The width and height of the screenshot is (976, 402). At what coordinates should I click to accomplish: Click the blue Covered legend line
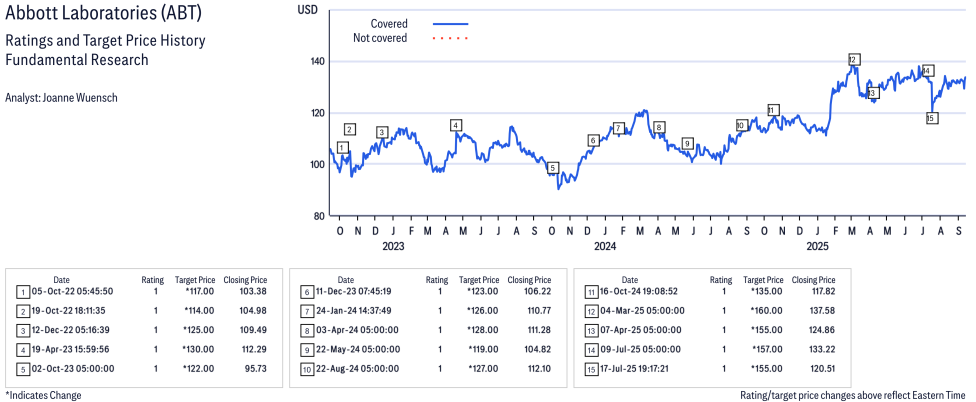point(450,24)
